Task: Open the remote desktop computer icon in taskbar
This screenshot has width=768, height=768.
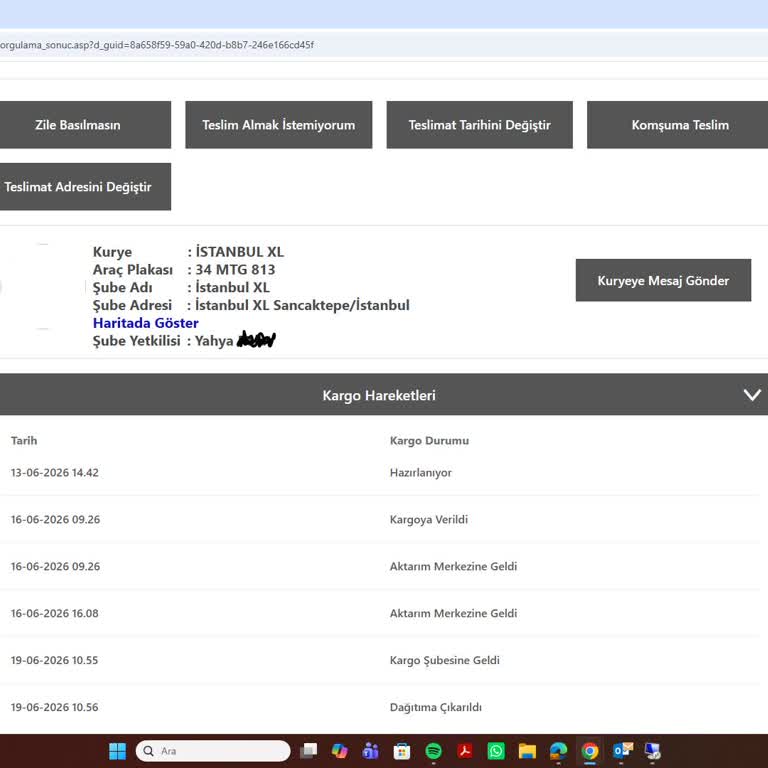Action: pos(652,751)
